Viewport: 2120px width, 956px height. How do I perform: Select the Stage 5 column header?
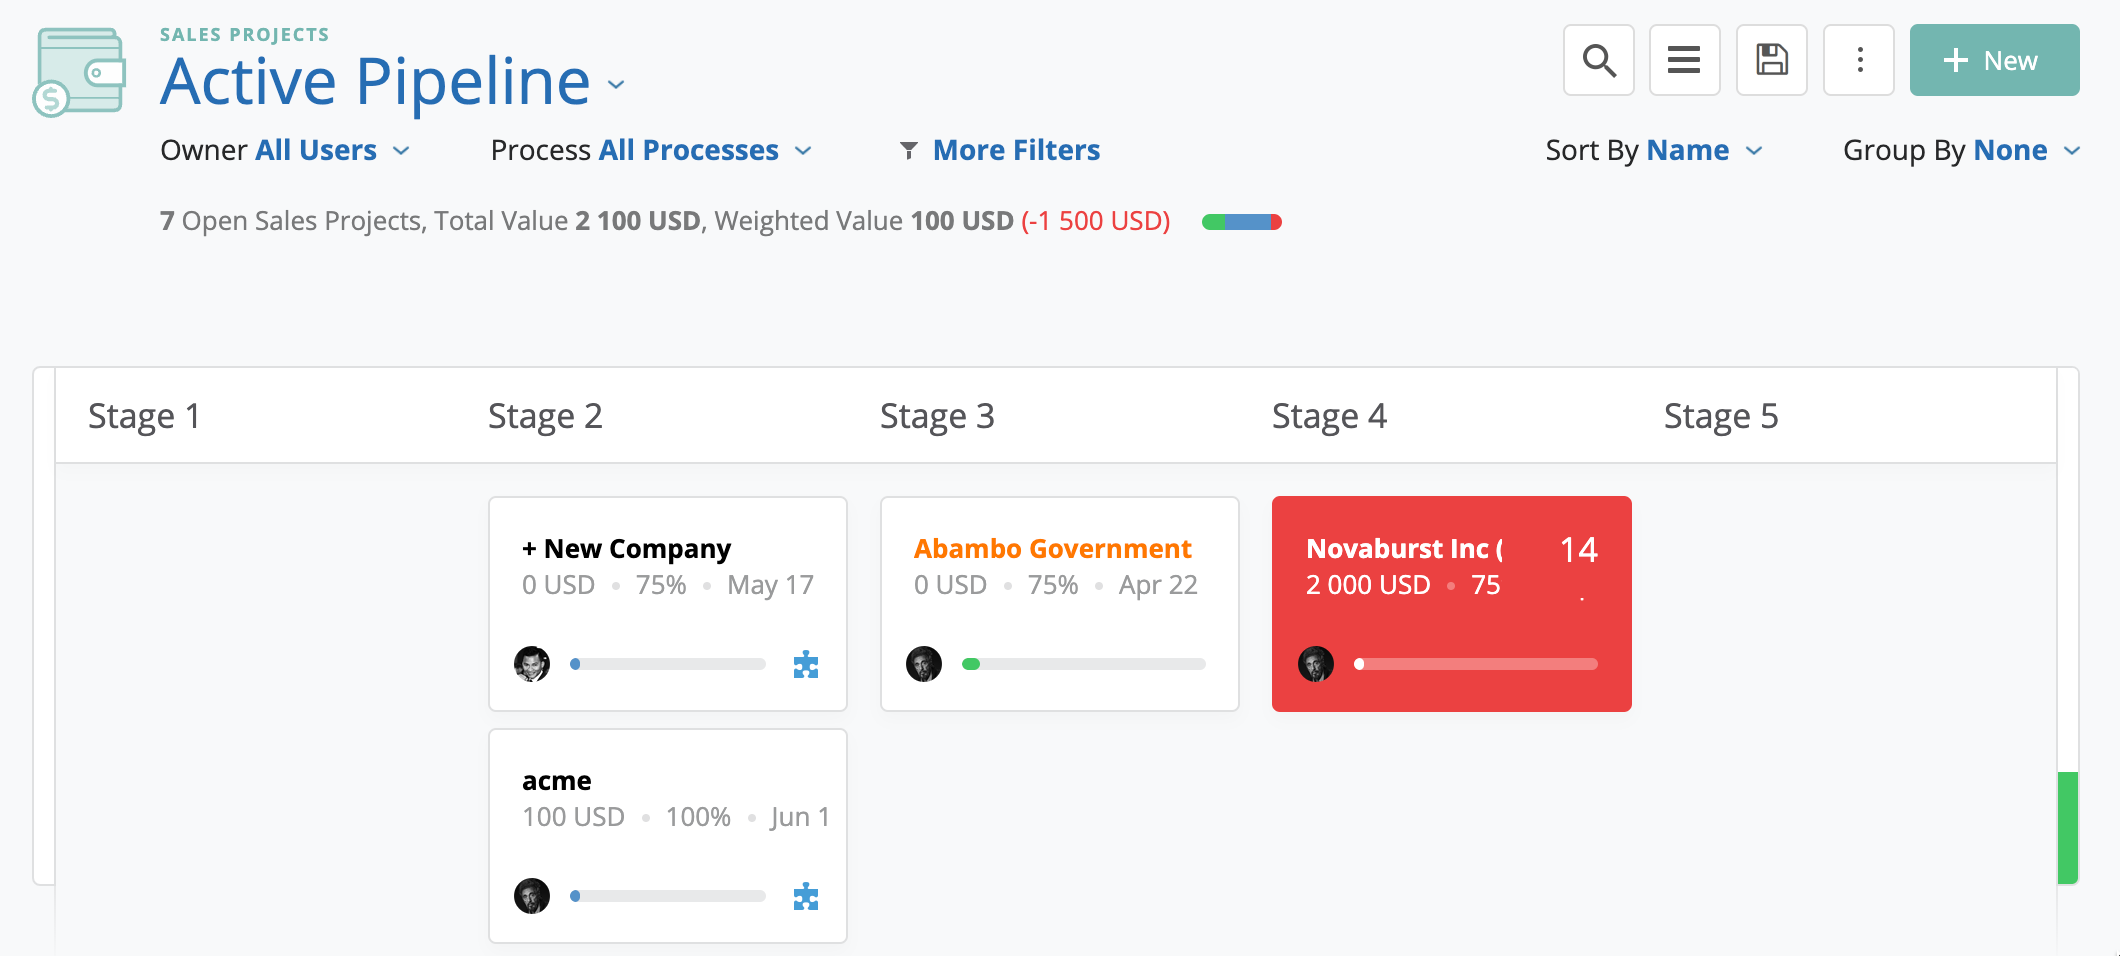(x=1721, y=416)
